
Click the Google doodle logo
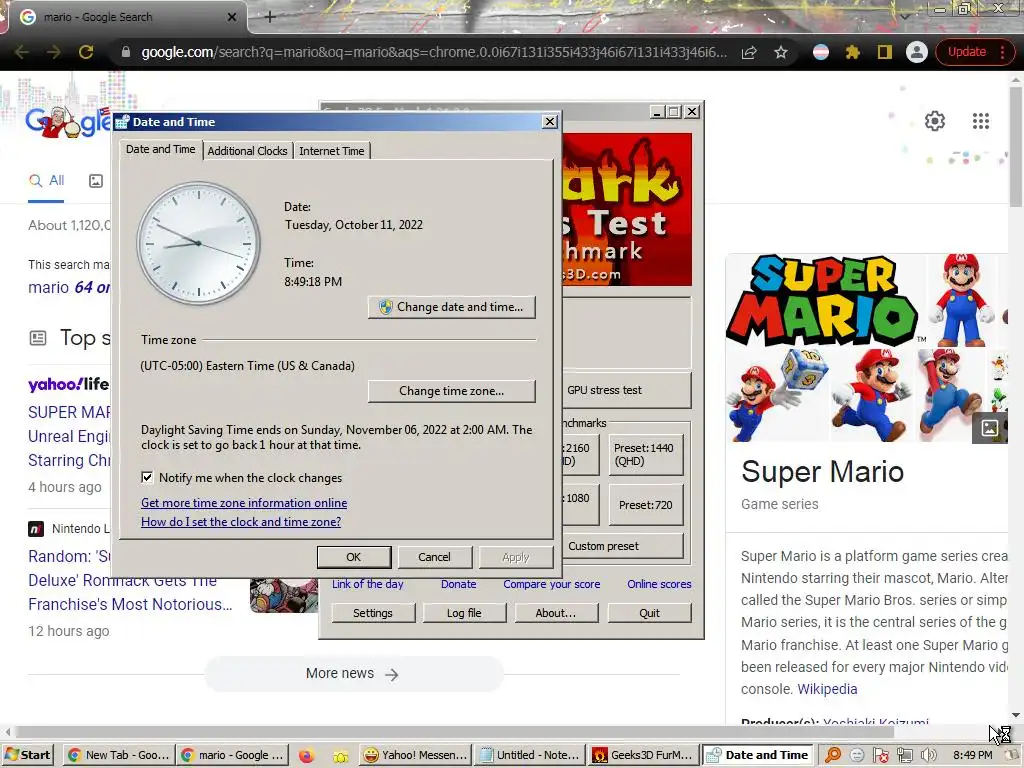(67, 121)
